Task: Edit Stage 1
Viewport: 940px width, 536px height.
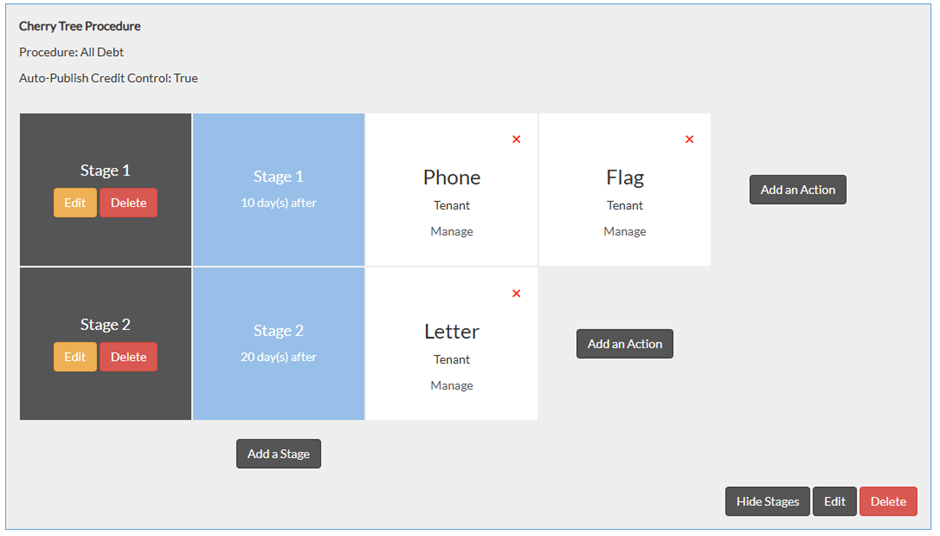Action: [75, 203]
